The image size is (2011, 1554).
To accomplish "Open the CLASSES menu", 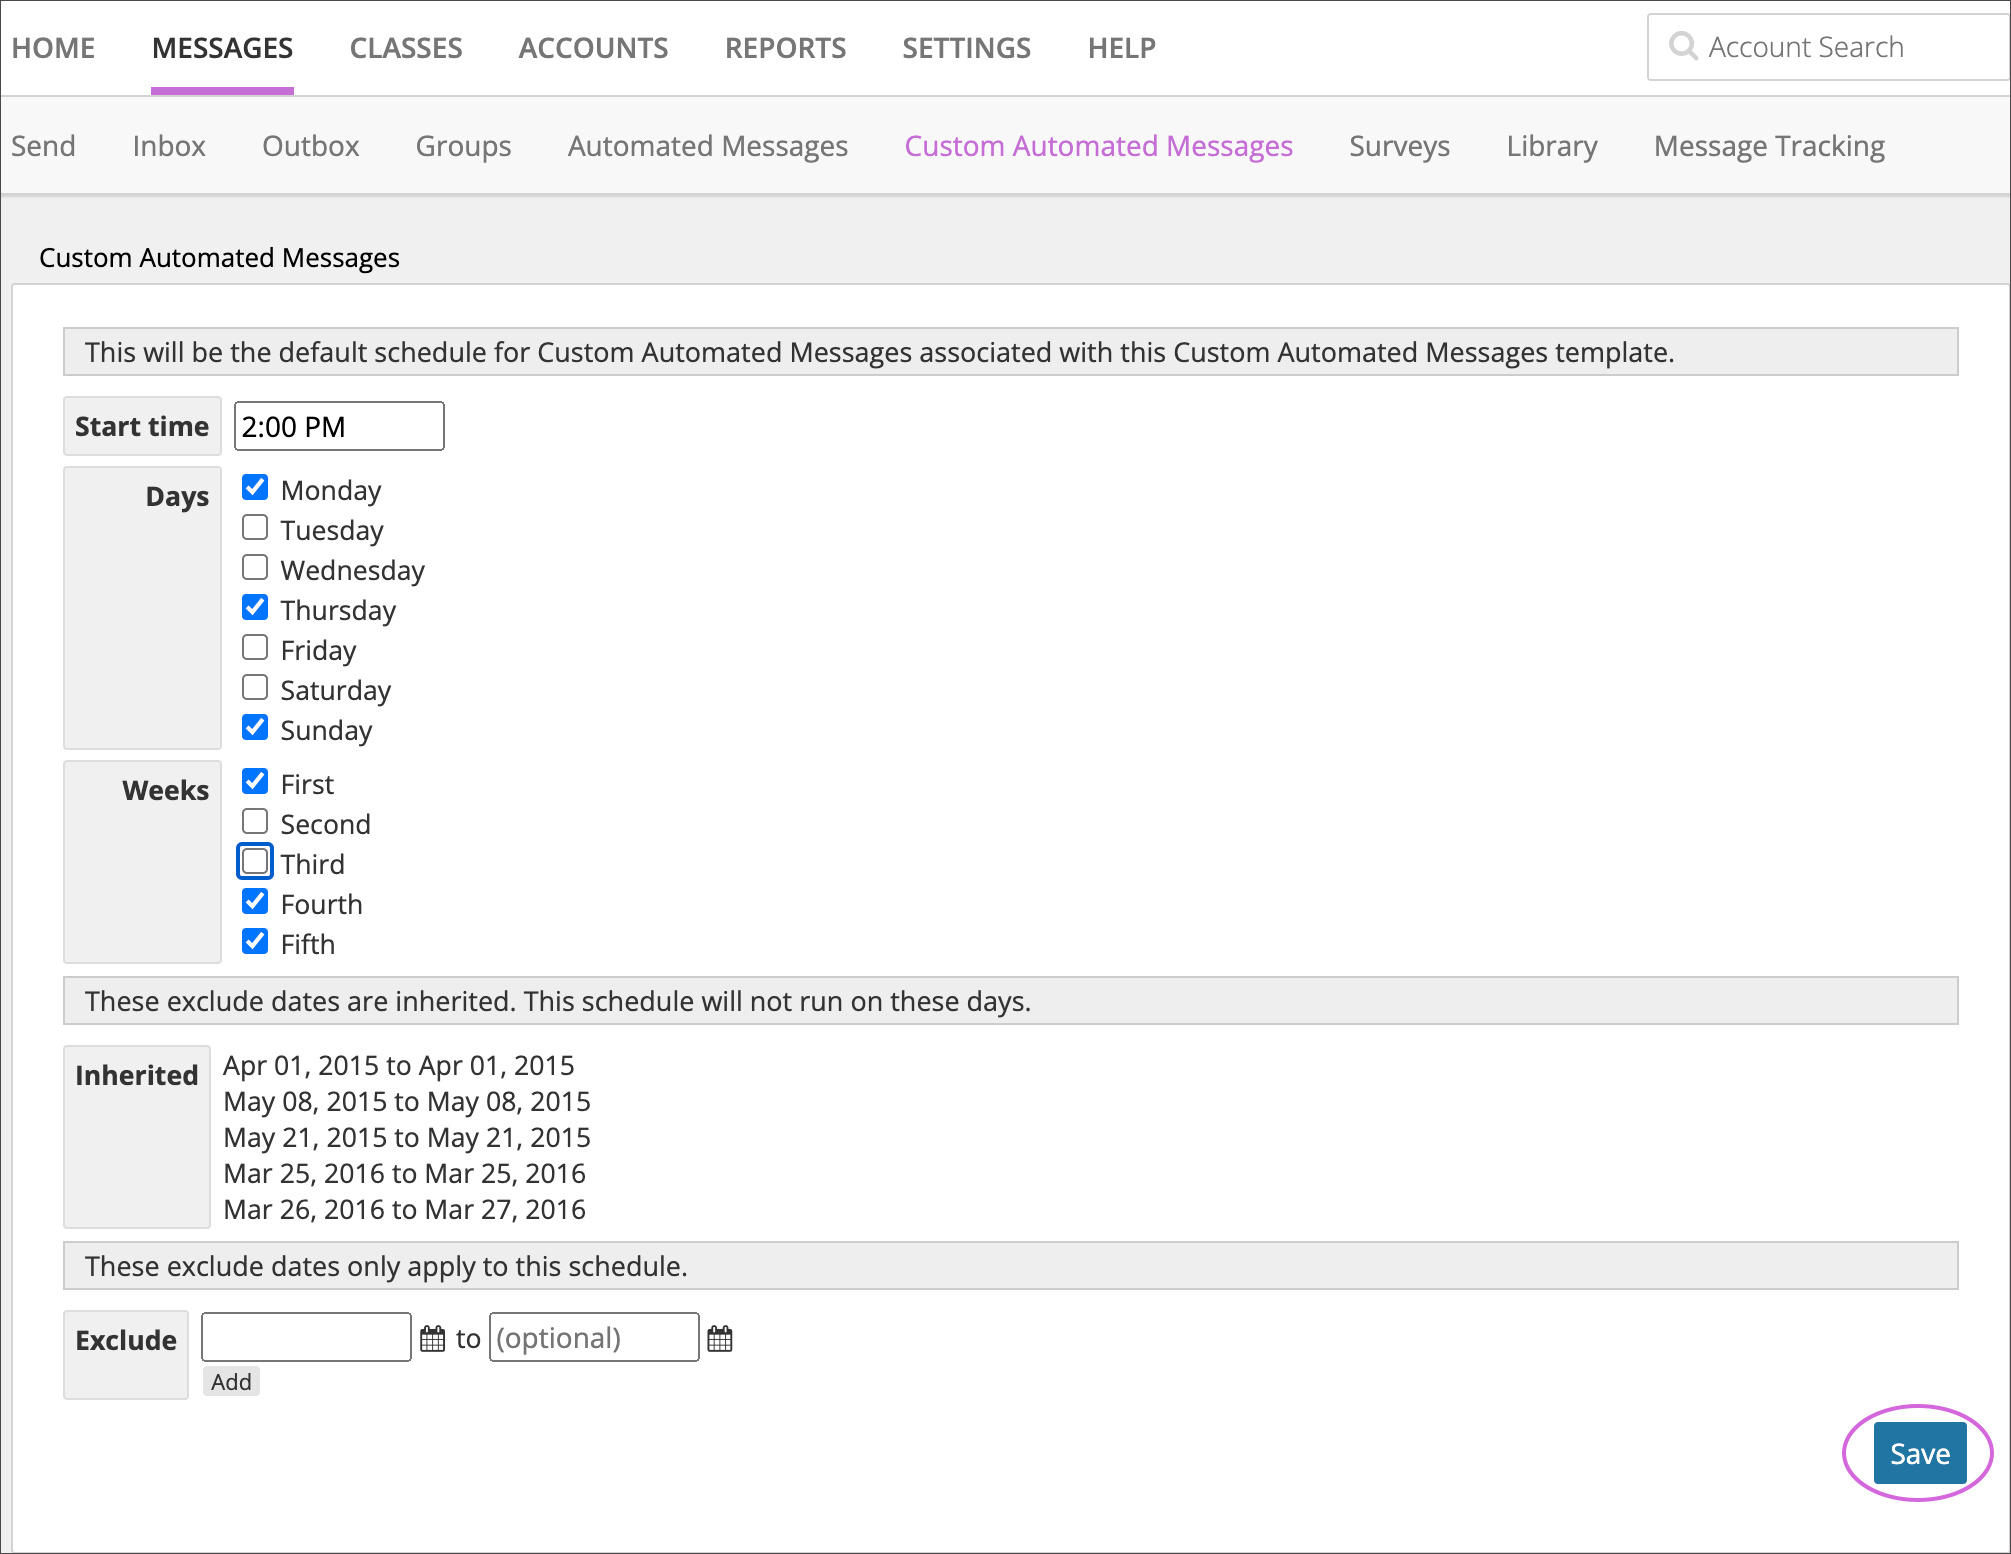I will [x=406, y=47].
